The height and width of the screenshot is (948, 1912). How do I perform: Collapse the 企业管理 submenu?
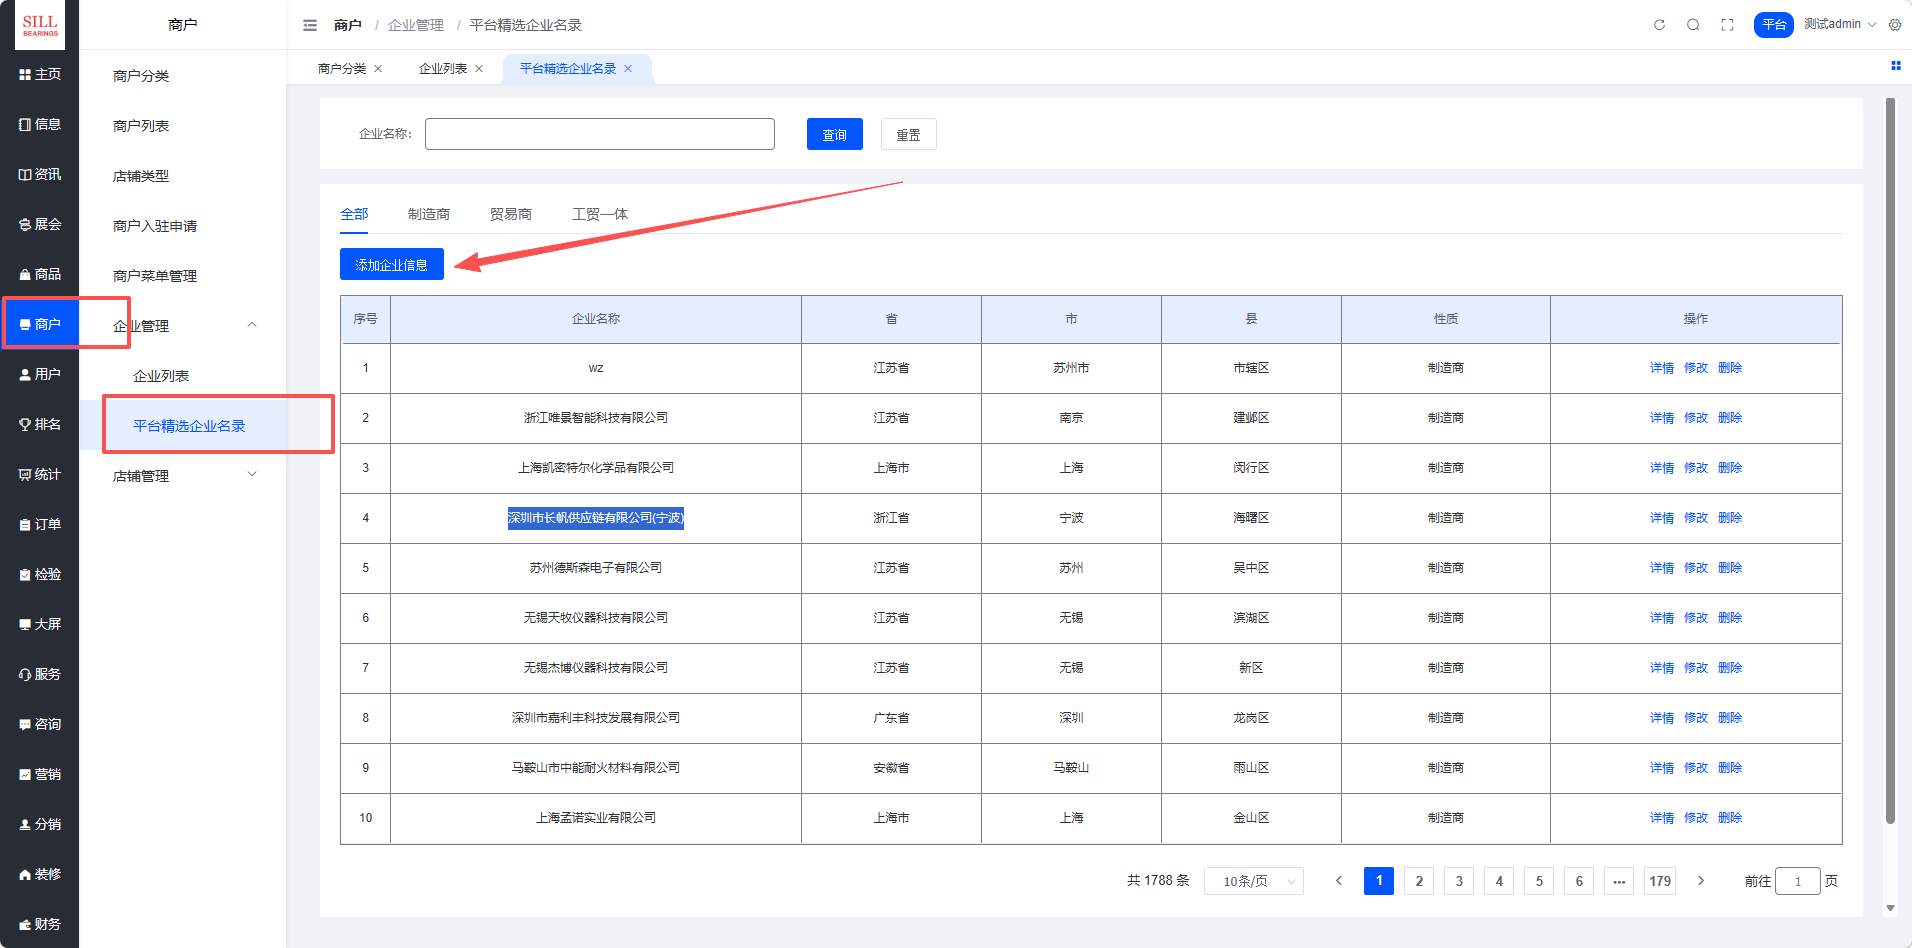click(x=252, y=325)
